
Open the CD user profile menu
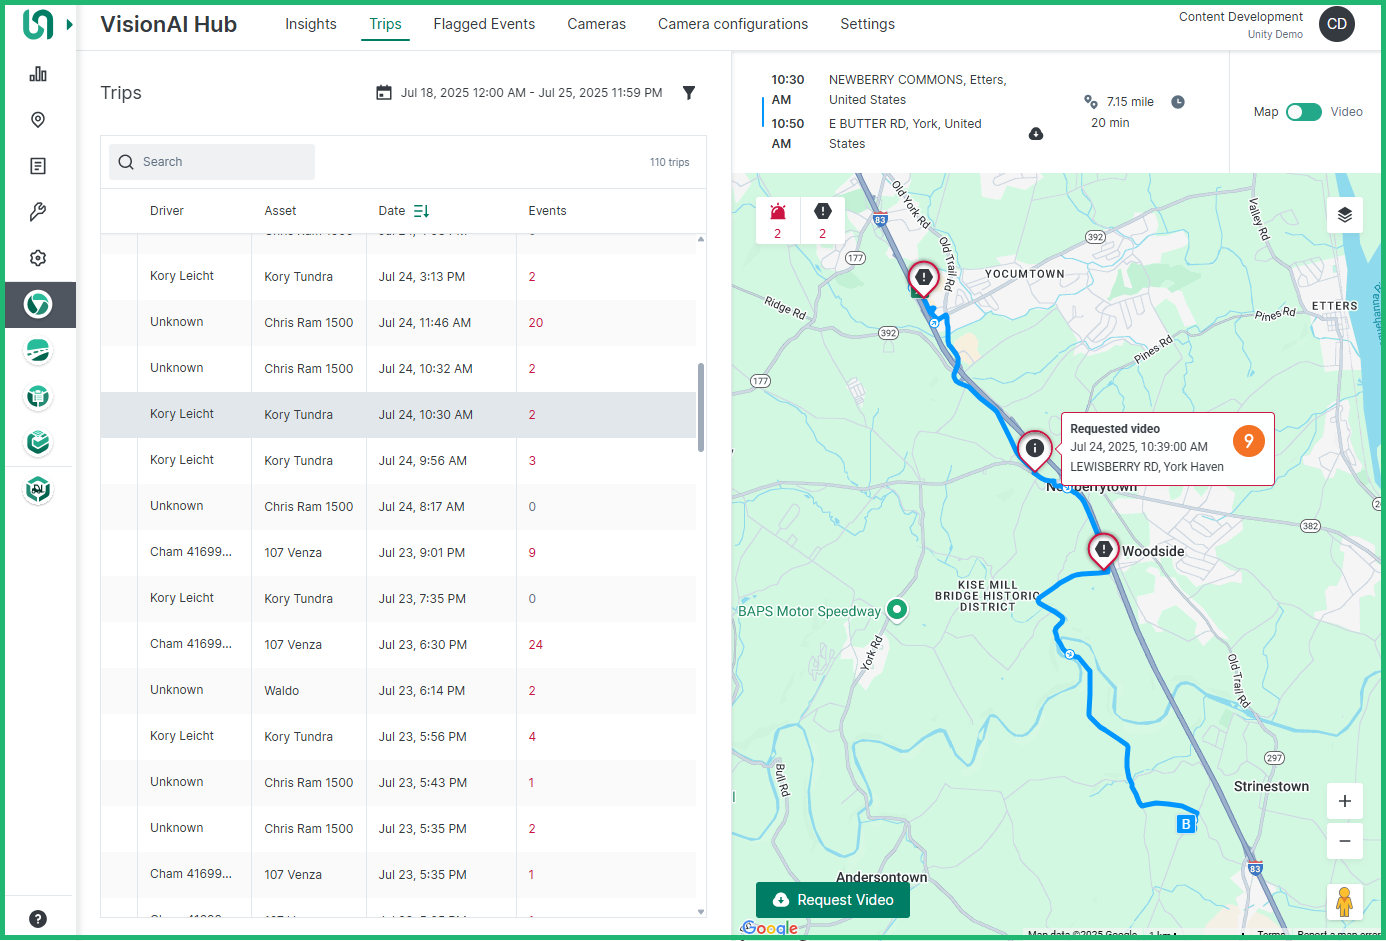pyautogui.click(x=1336, y=24)
